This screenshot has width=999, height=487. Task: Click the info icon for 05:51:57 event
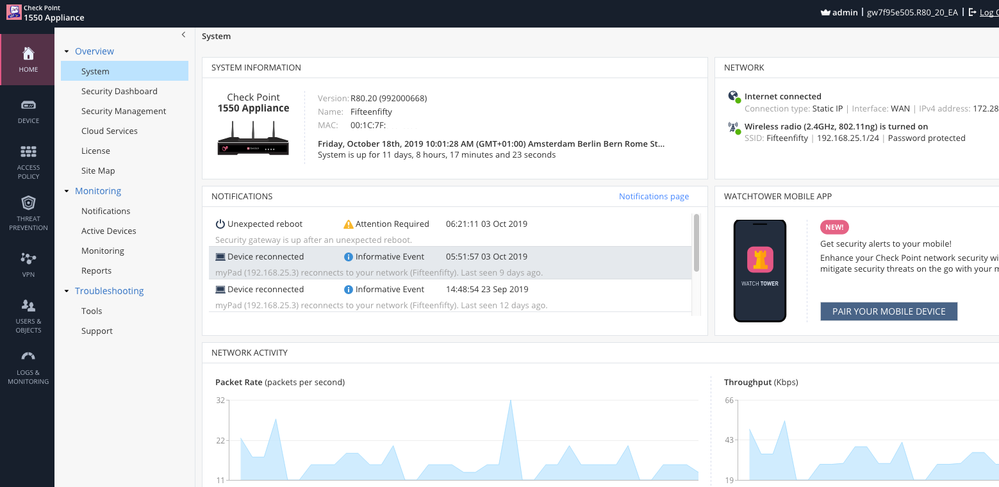[x=348, y=256]
